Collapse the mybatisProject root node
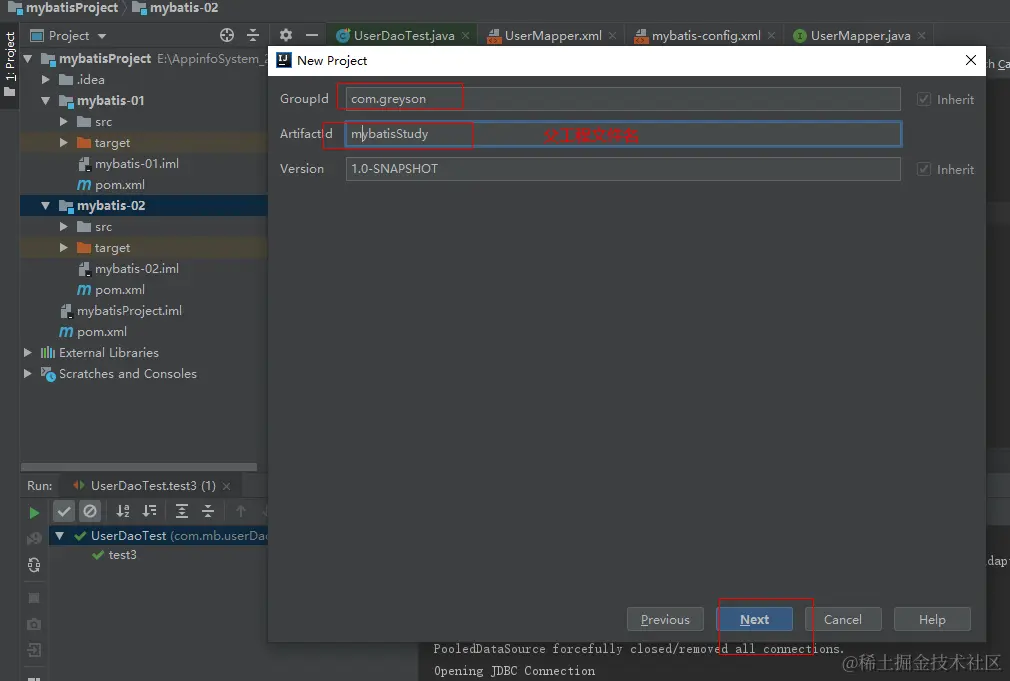 (28, 59)
